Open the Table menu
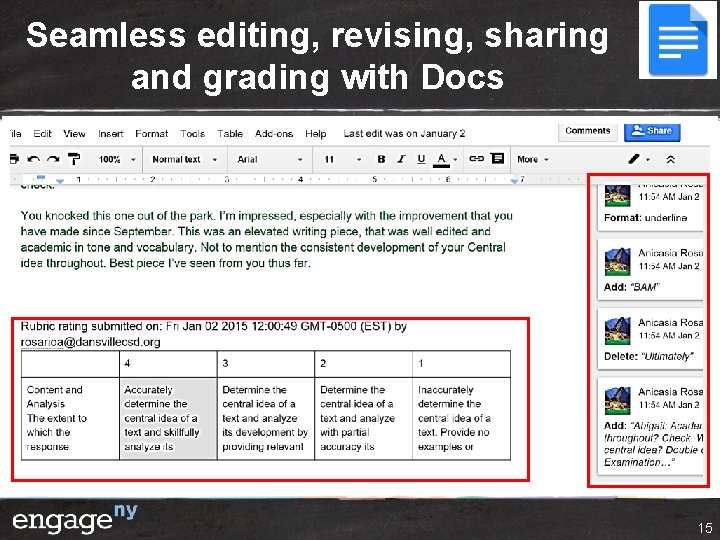This screenshot has width=720, height=540. coord(230,134)
